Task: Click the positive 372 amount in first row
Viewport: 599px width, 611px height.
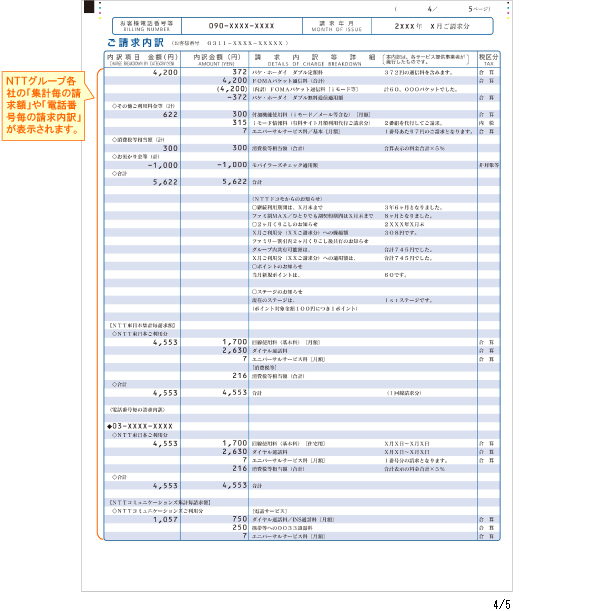Action: [x=240, y=72]
